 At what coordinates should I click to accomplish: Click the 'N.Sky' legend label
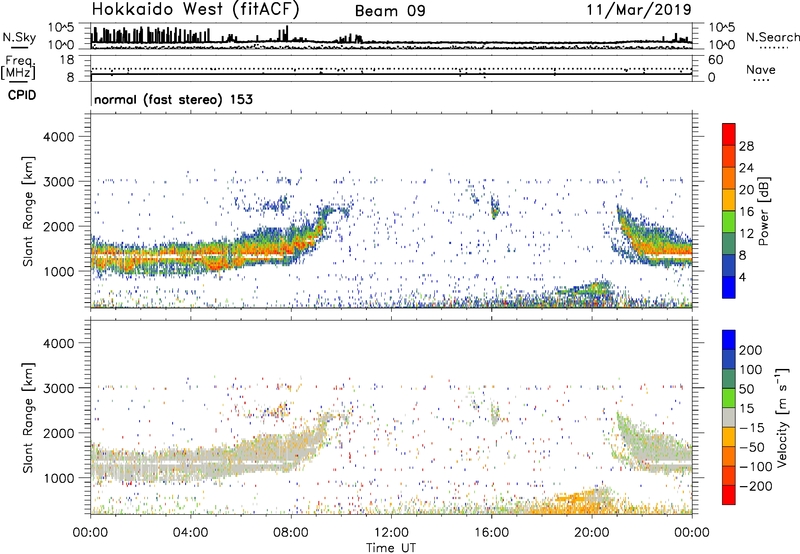click(19, 37)
